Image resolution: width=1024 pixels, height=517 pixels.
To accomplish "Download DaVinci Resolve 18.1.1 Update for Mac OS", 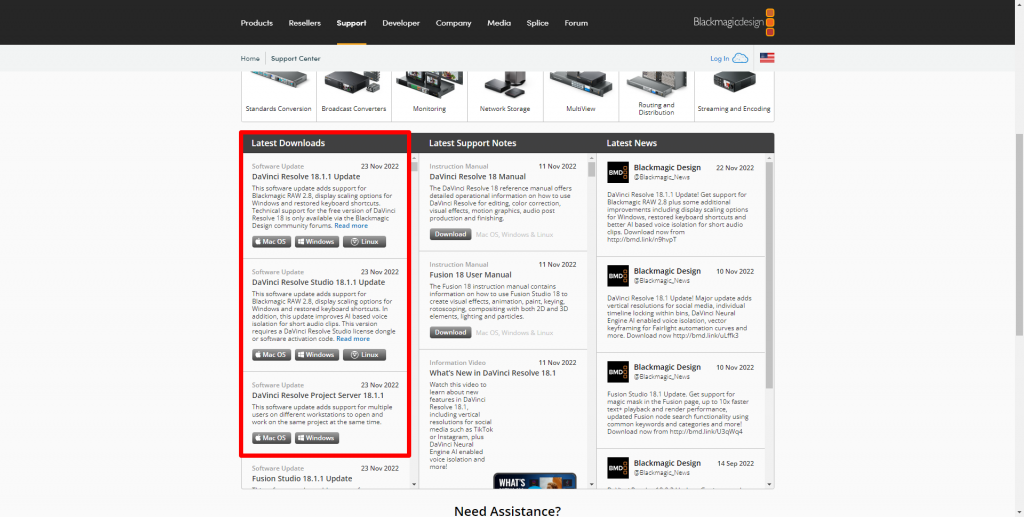I will tap(272, 242).
